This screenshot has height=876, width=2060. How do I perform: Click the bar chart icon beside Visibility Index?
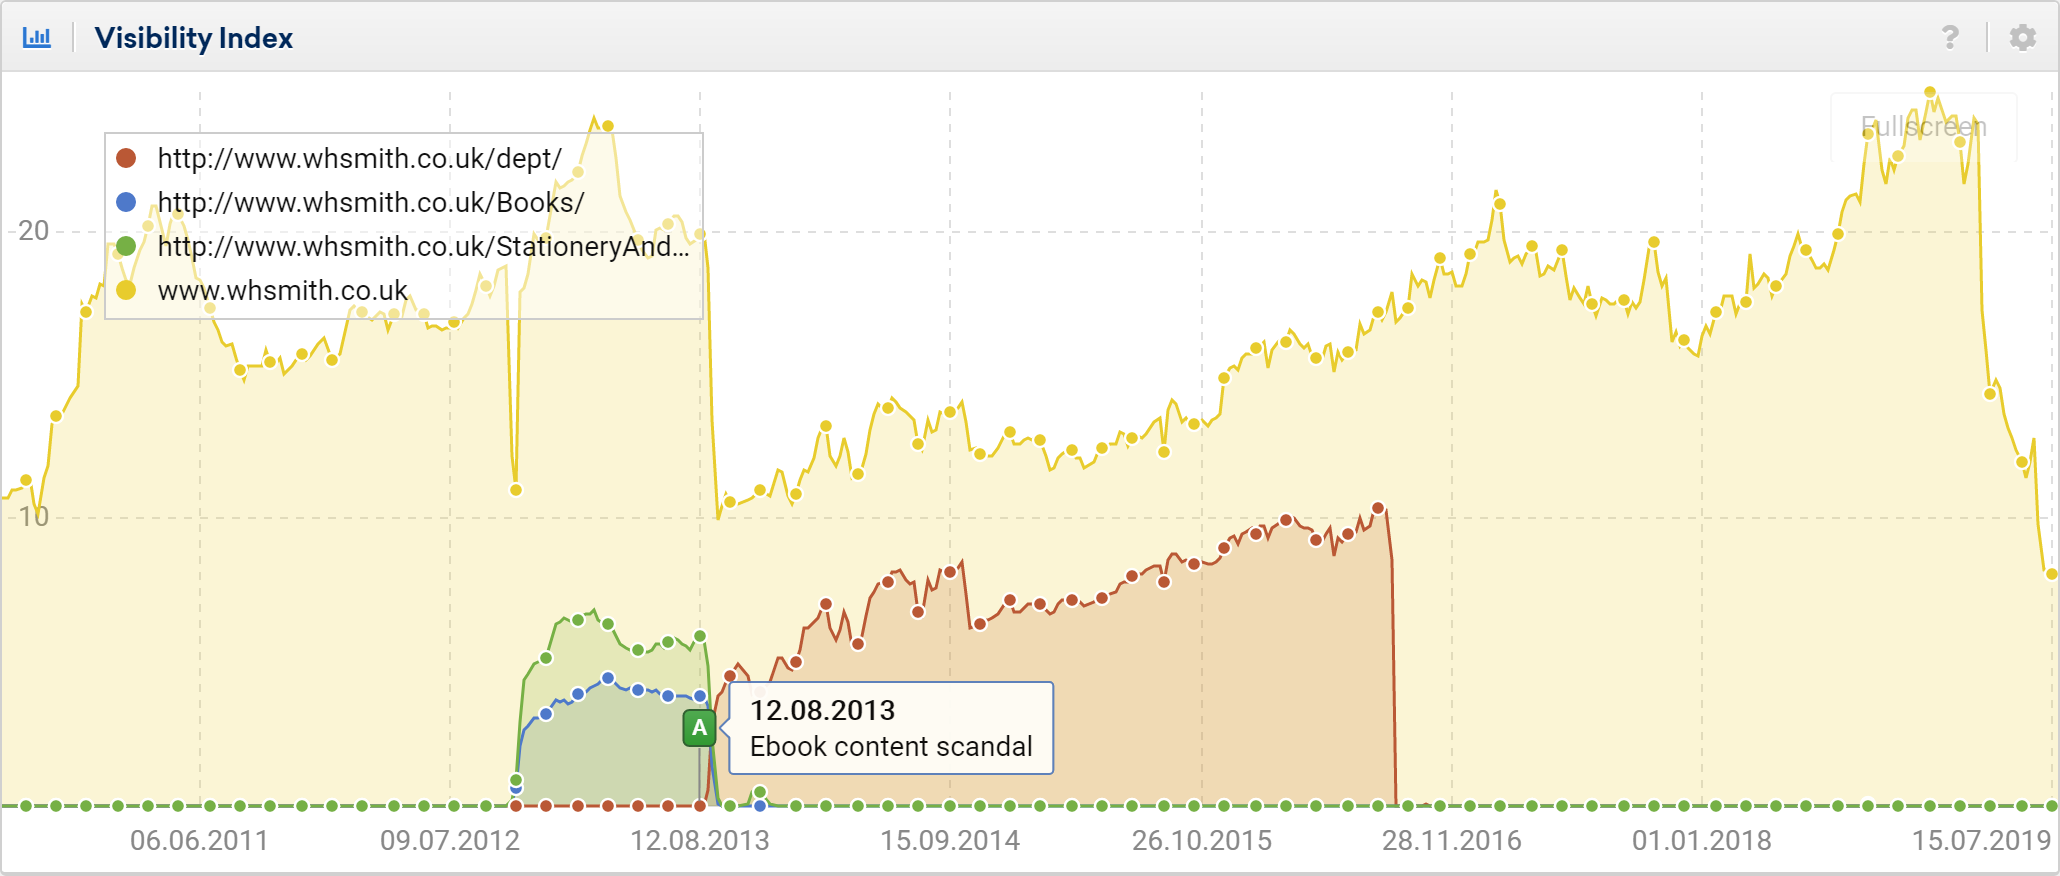pos(37,38)
